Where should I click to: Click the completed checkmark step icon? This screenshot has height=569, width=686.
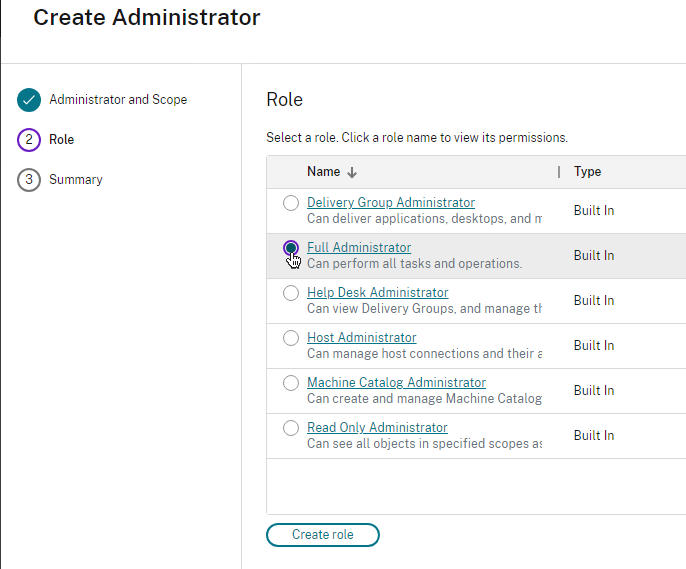29,100
